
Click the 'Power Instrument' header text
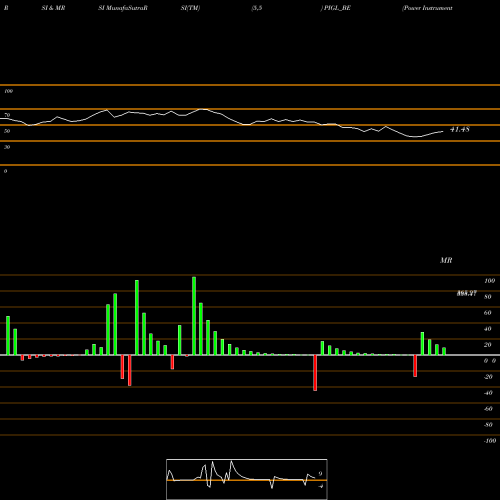427,8
